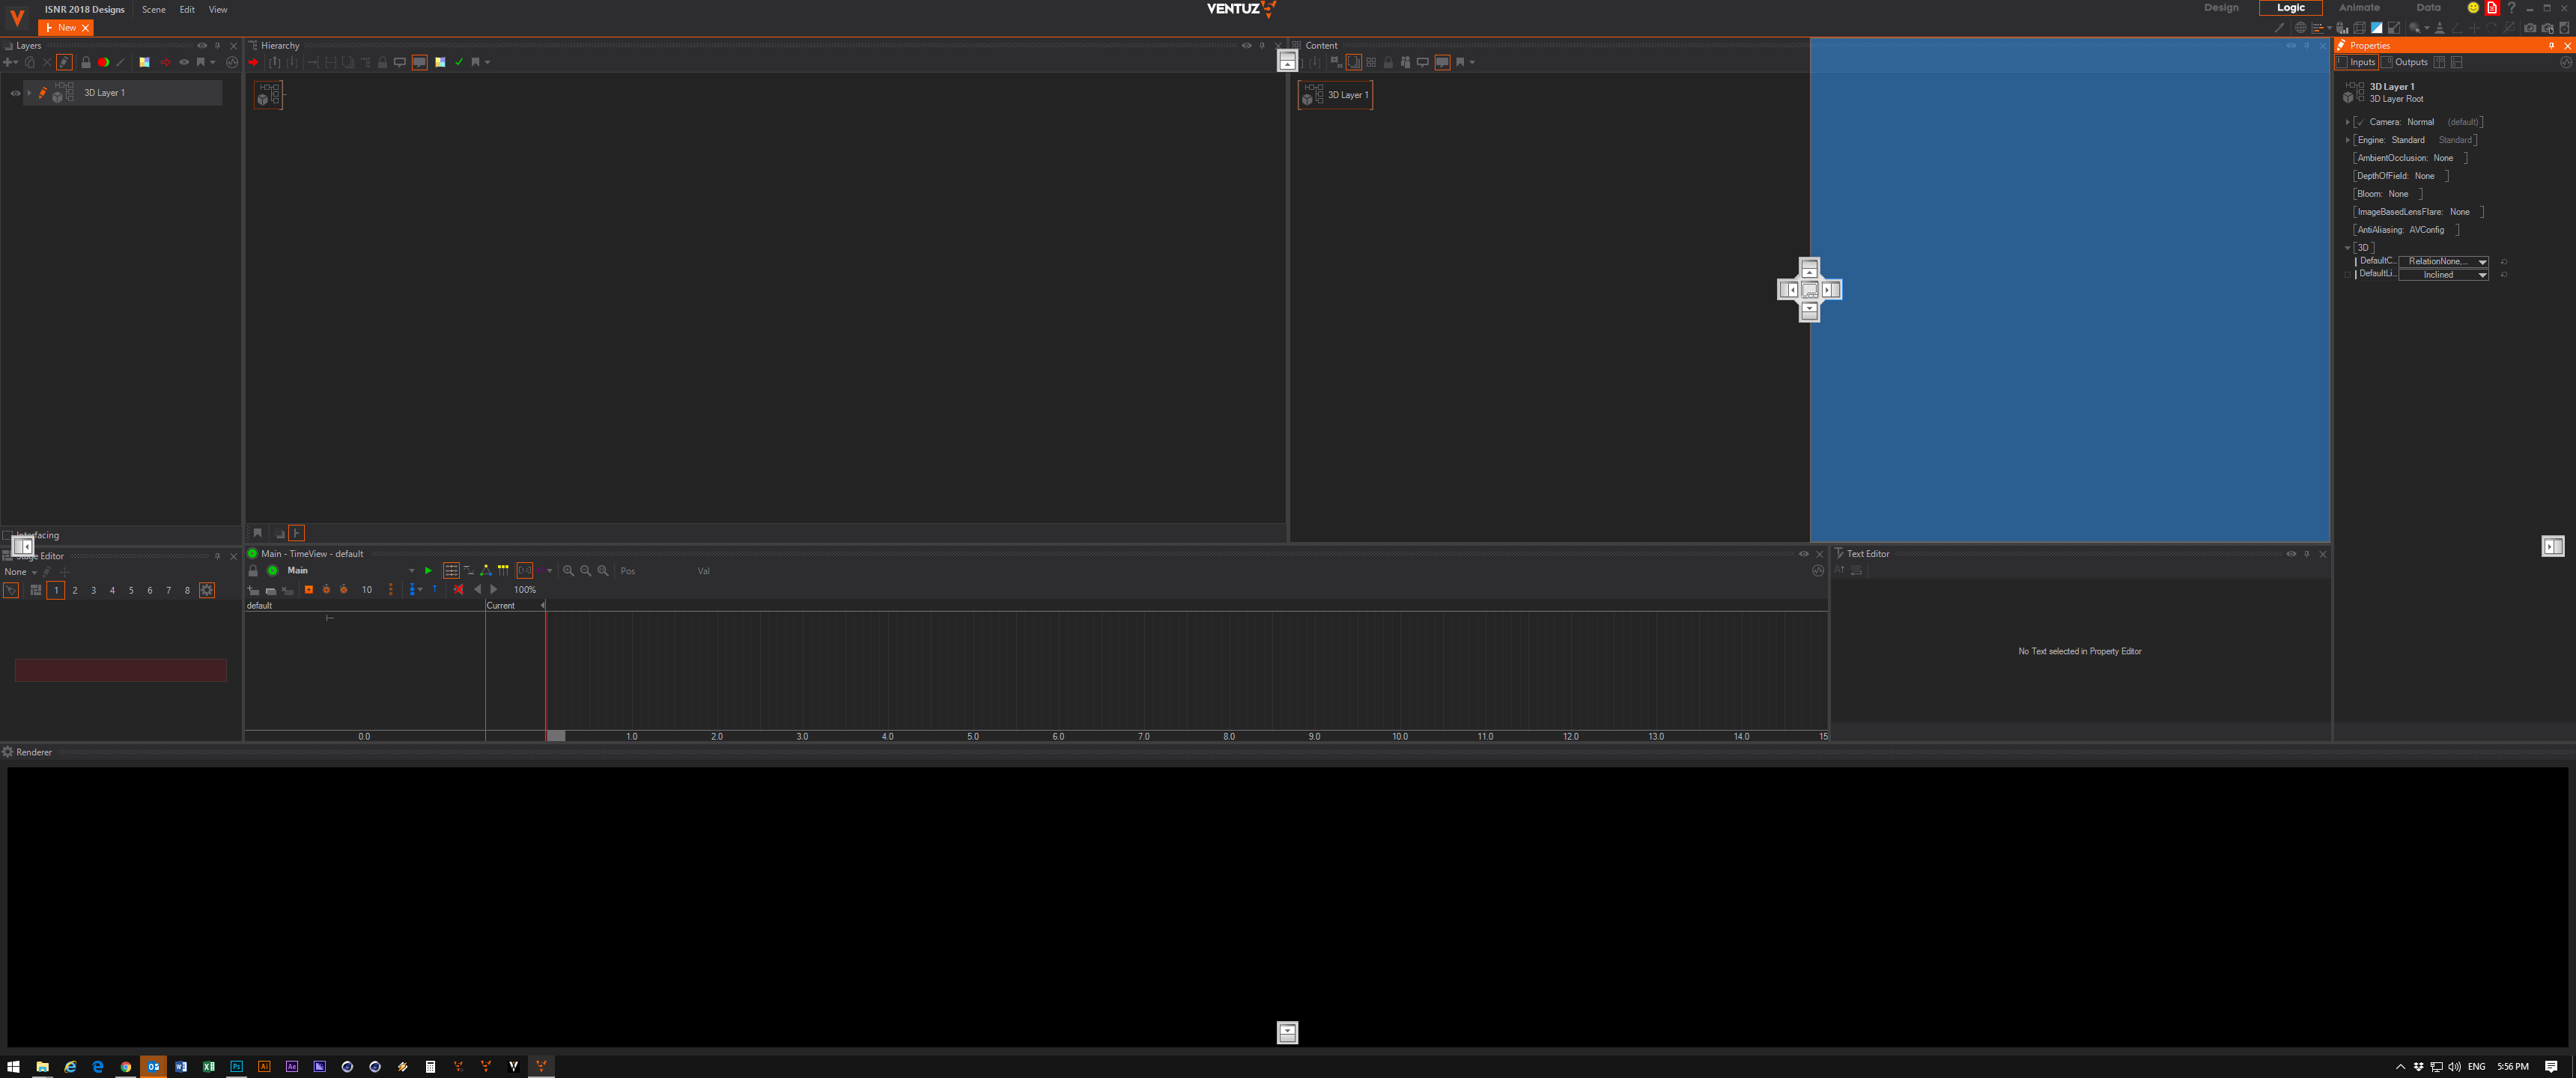Toggle the DefaultLi... property checkbox
This screenshot has height=1078, width=2576.
click(x=2347, y=275)
